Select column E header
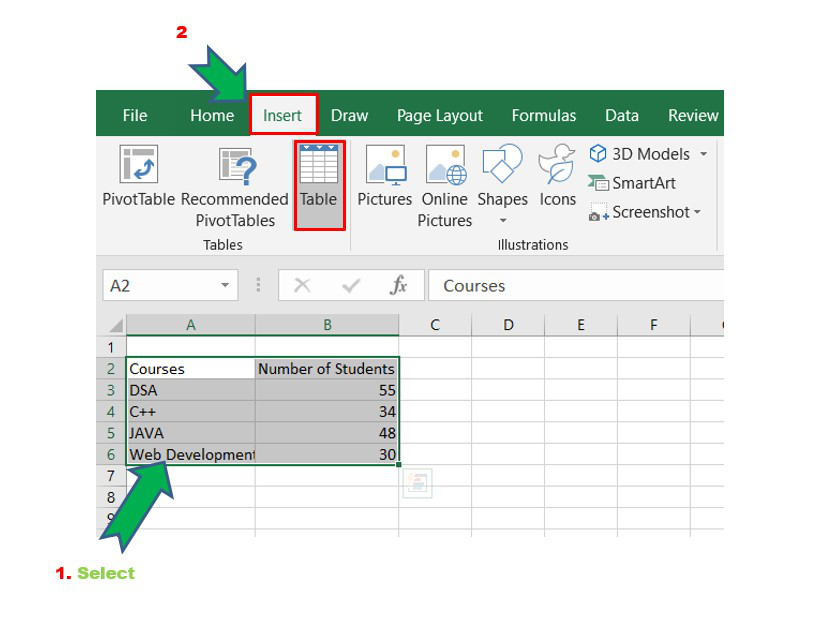The width and height of the screenshot is (830, 626). coord(581,325)
